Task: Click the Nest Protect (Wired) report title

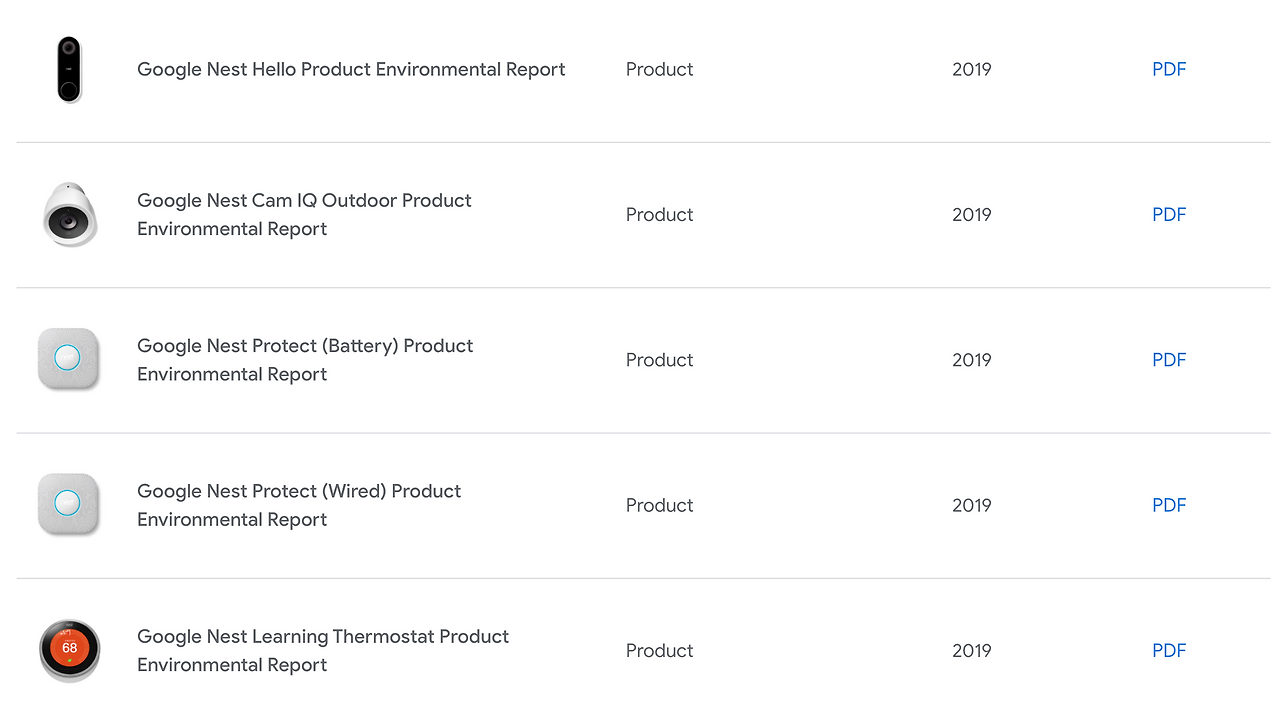Action: 299,505
